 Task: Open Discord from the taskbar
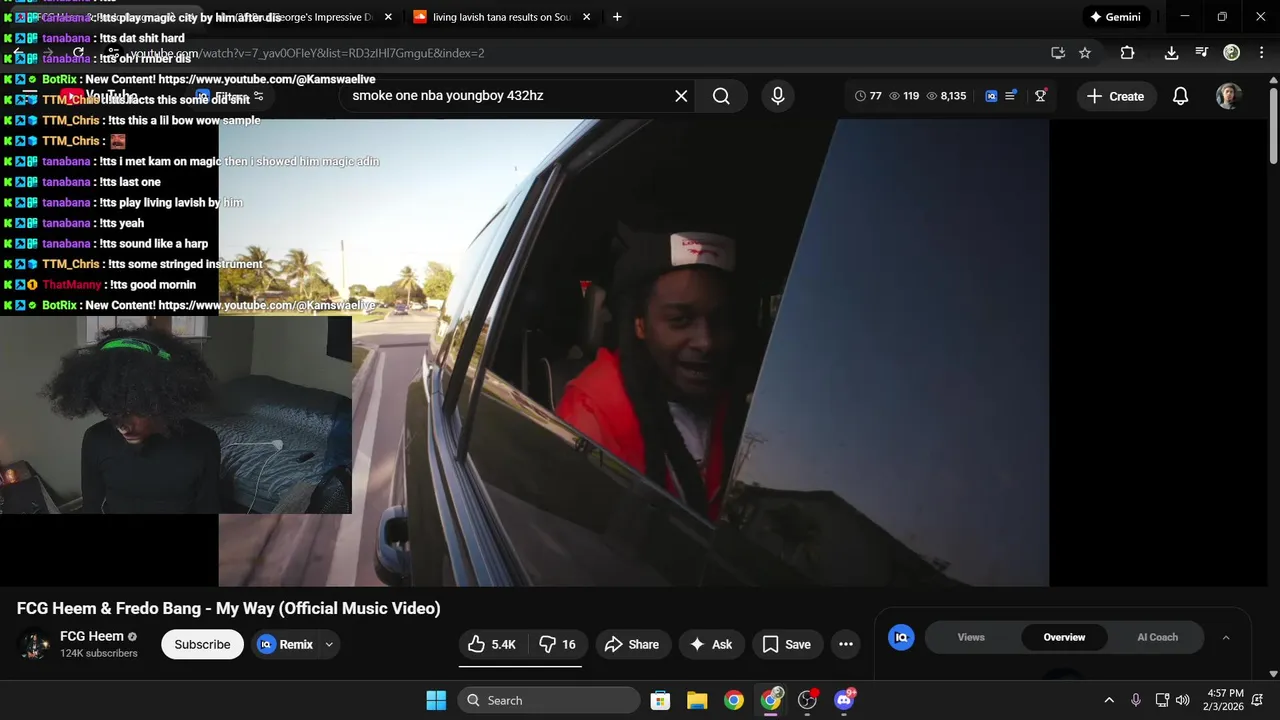point(844,700)
